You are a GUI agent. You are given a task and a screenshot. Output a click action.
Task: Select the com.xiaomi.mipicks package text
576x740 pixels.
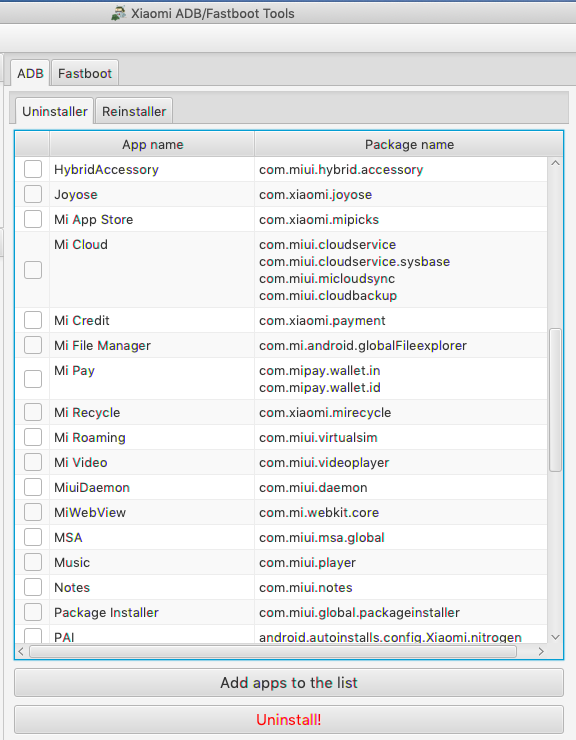(319, 219)
